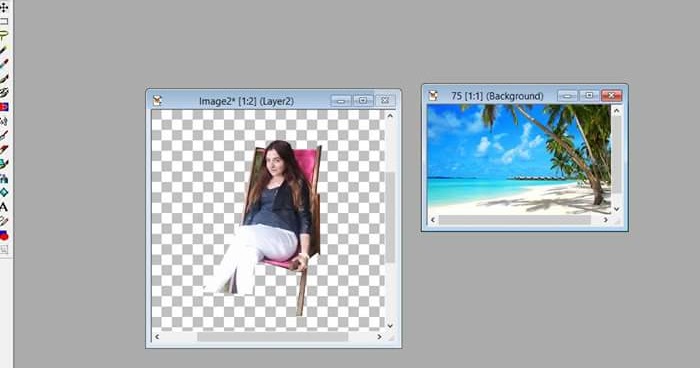The width and height of the screenshot is (700, 368).
Task: Click up arrow of Image2 vertical scrollbar
Action: (x=390, y=116)
